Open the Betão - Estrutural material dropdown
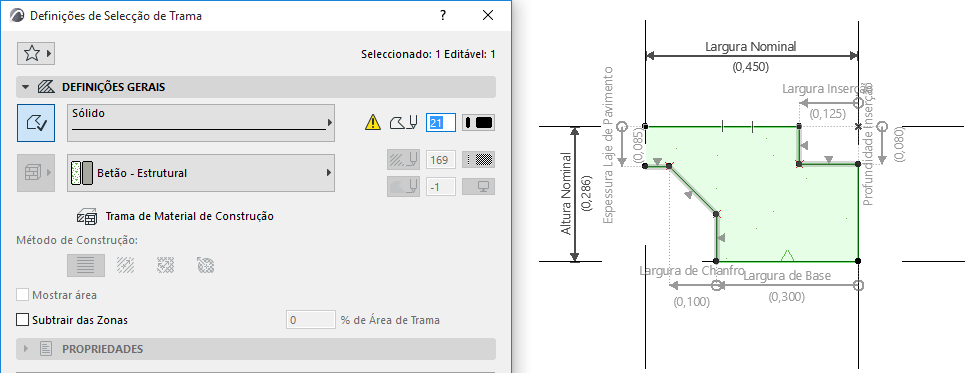 (201, 173)
